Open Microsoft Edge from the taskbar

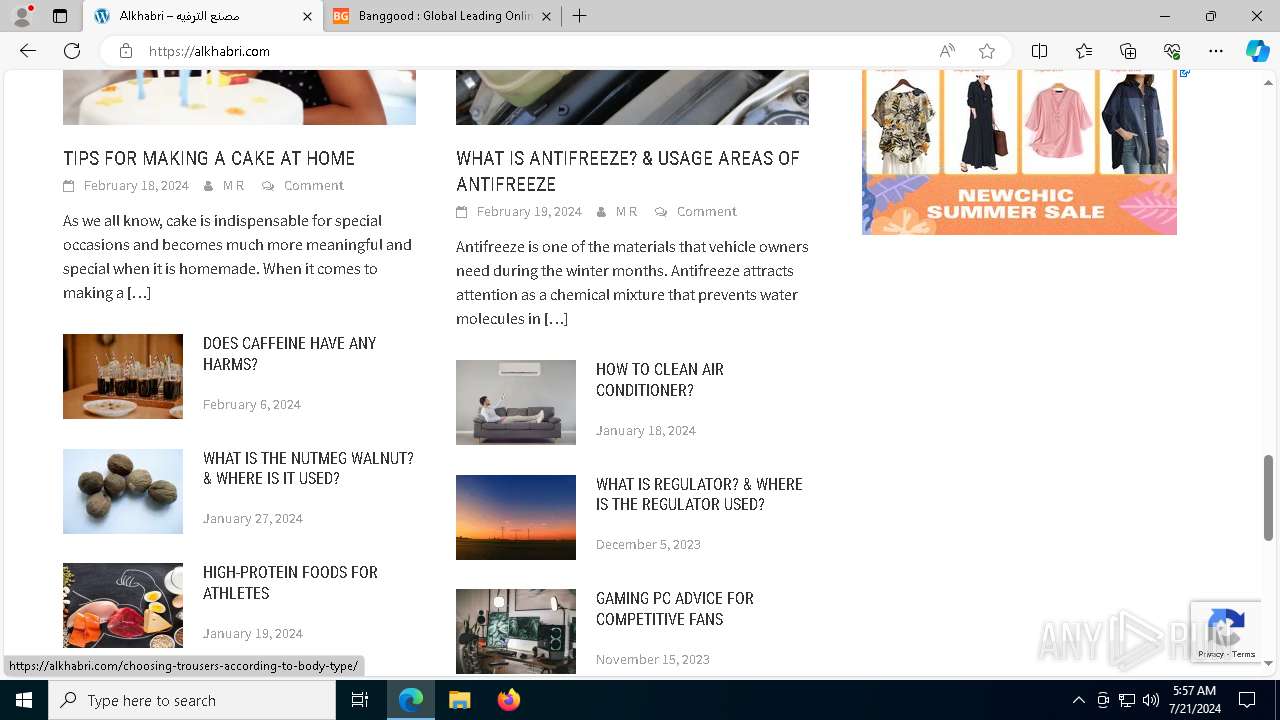411,700
